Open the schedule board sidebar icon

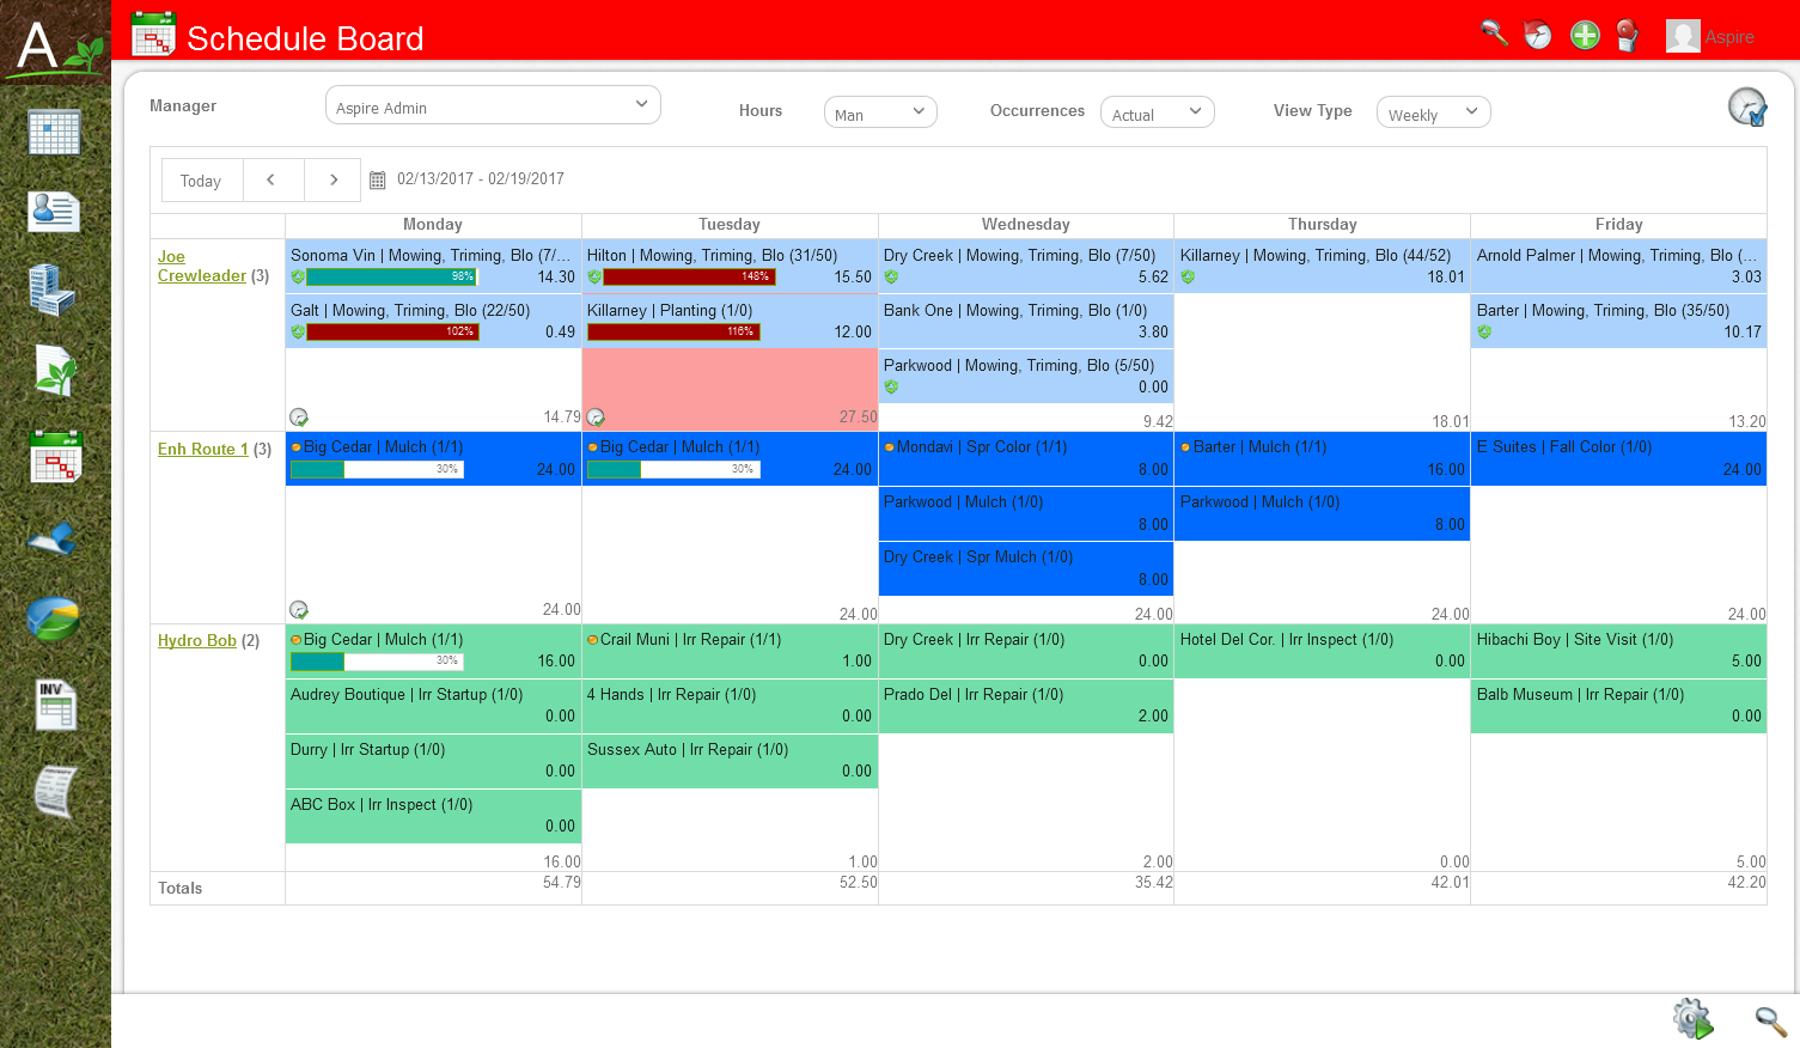56,456
